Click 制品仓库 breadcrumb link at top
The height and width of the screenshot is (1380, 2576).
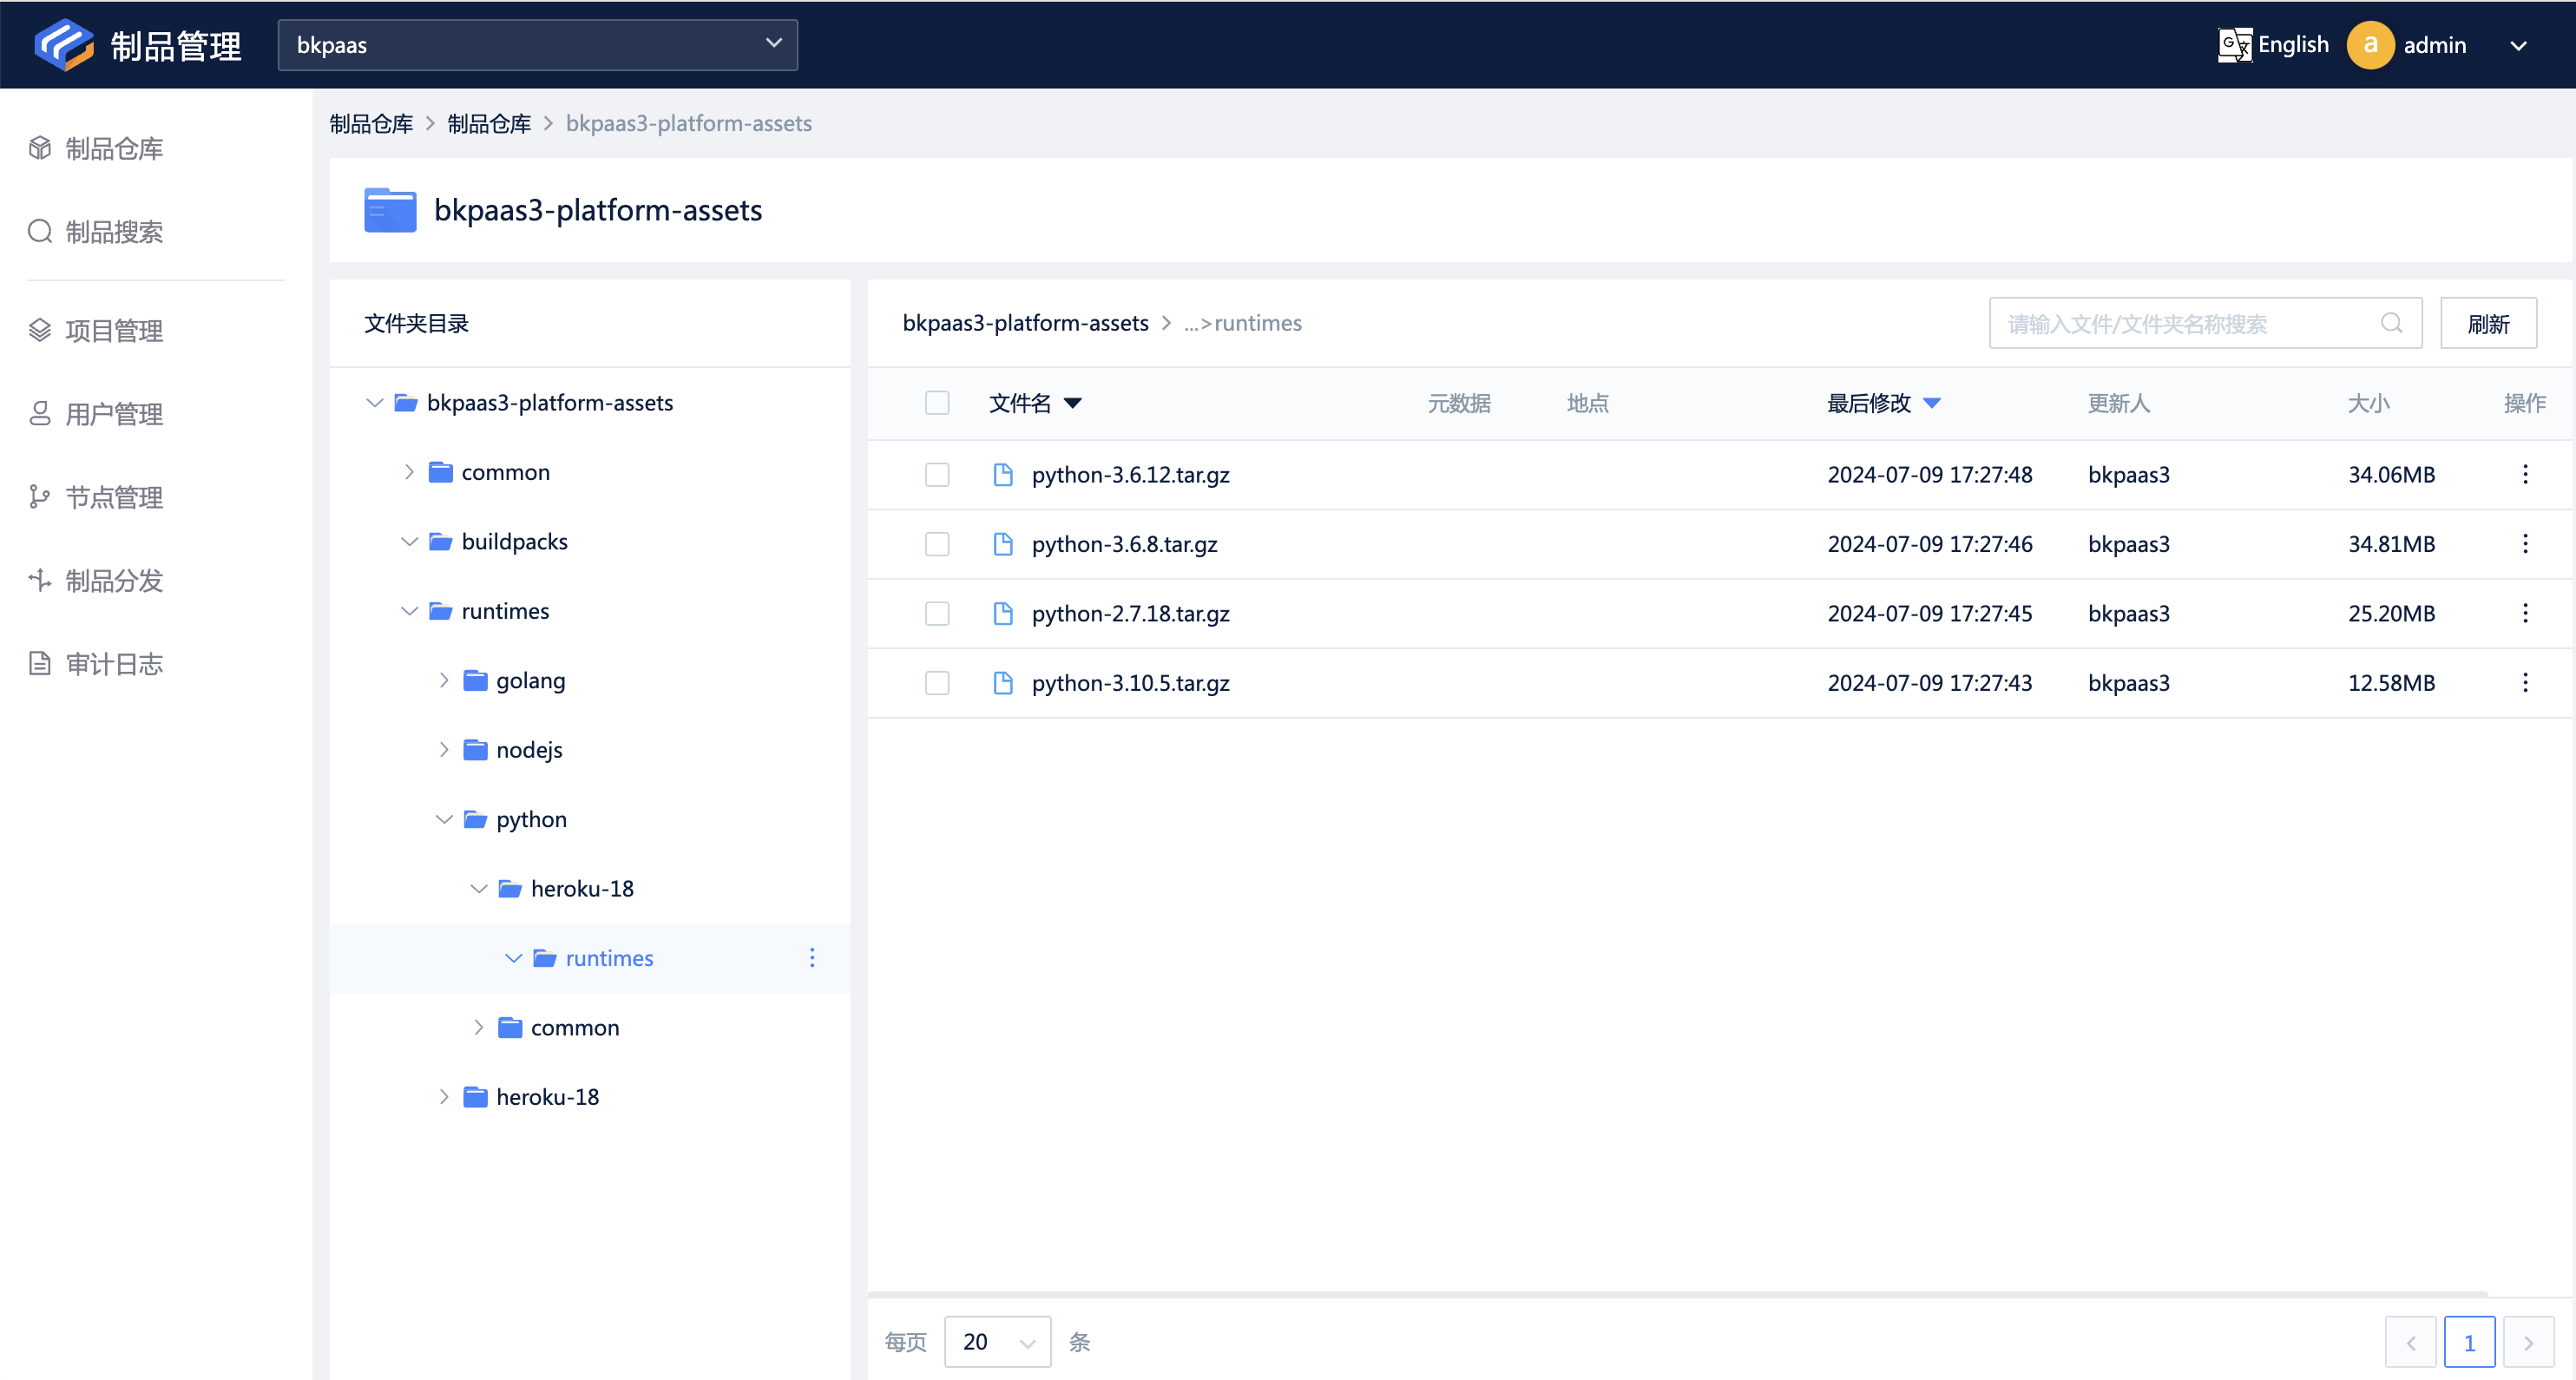tap(371, 123)
